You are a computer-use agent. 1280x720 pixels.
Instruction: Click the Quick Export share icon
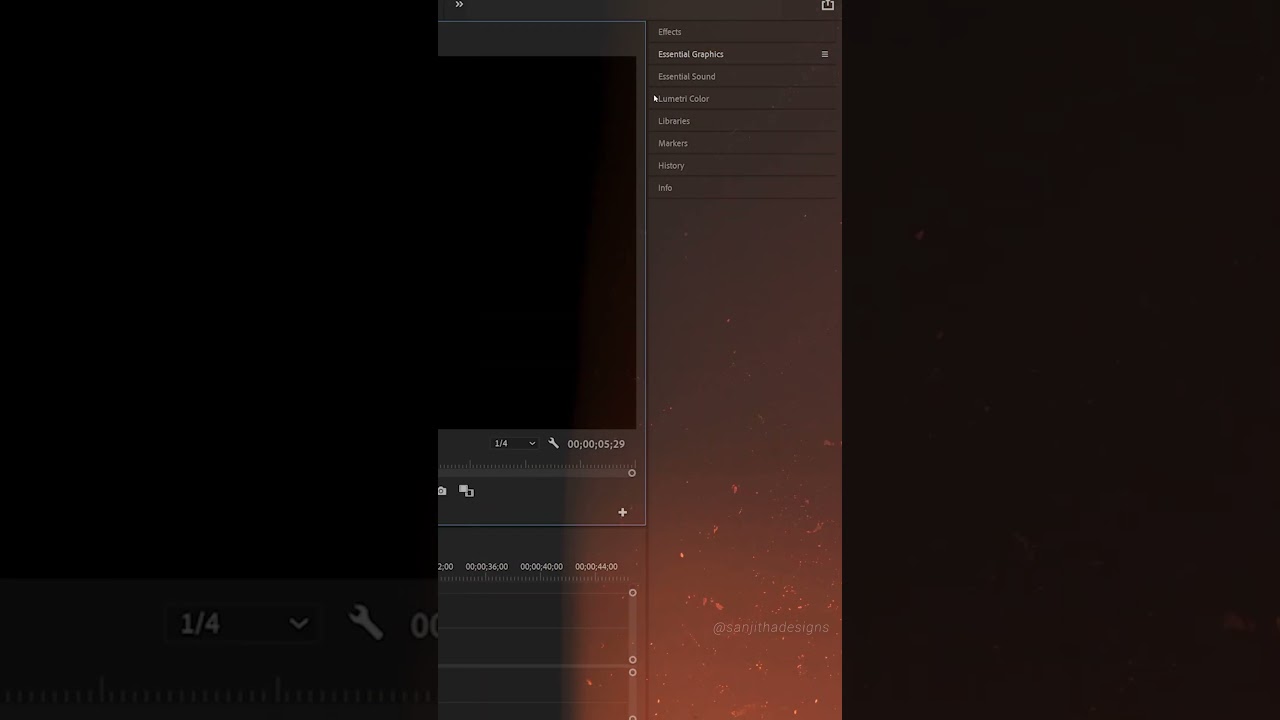tap(828, 5)
